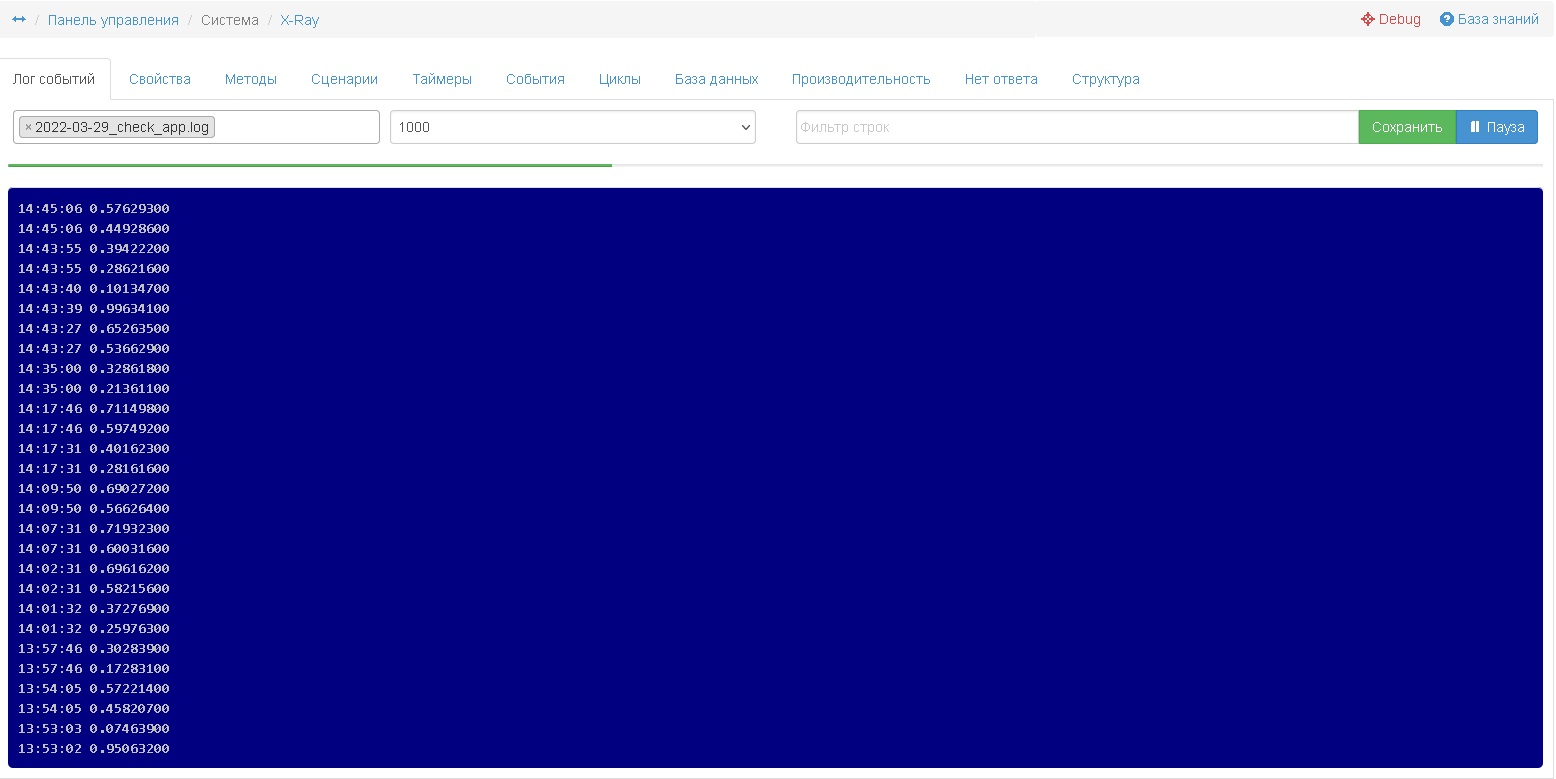
Task: Click log line 14:07:31 0.60031600
Action: (94, 549)
